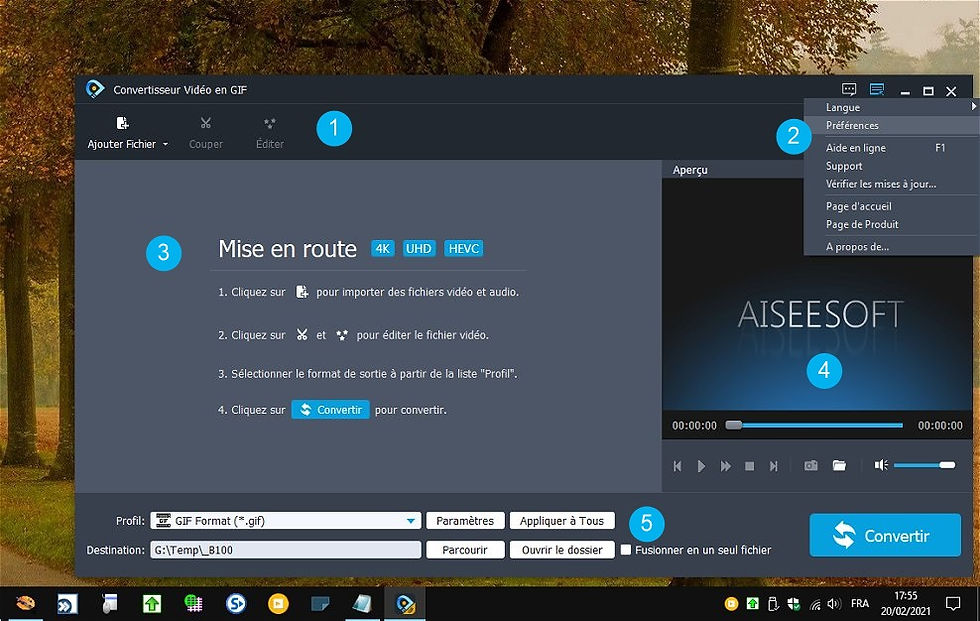Open the green upload arrow taskbar app
The height and width of the screenshot is (621, 980).
152,604
